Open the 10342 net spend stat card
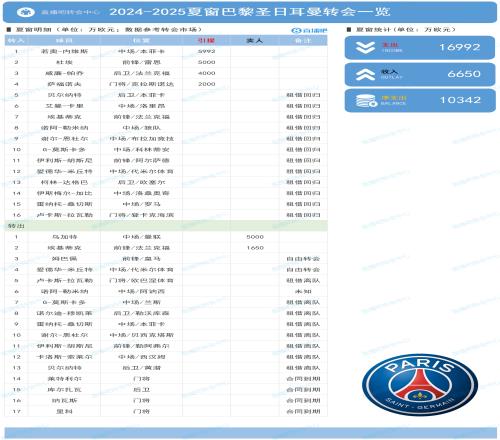The image size is (500, 440). (420, 100)
